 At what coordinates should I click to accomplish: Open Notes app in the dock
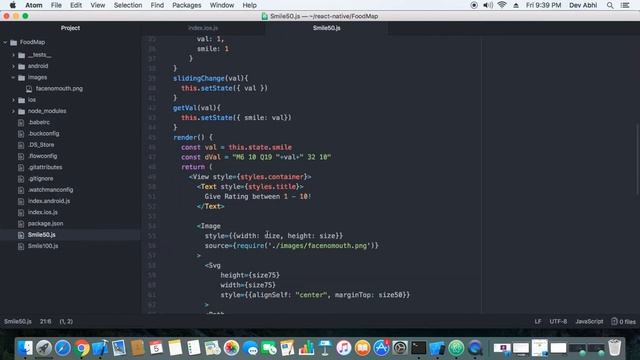175,348
